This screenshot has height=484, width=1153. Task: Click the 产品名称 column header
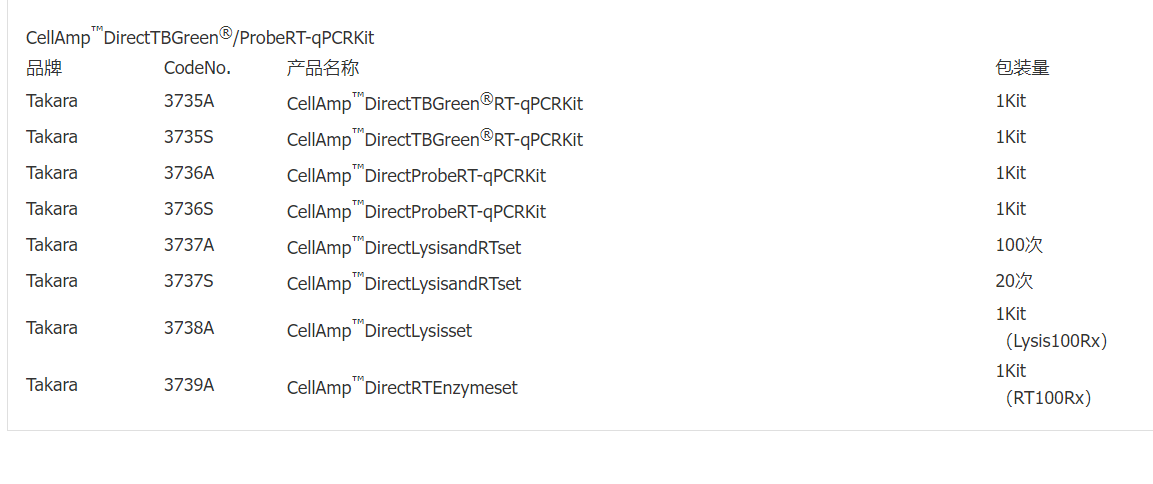pyautogui.click(x=322, y=68)
